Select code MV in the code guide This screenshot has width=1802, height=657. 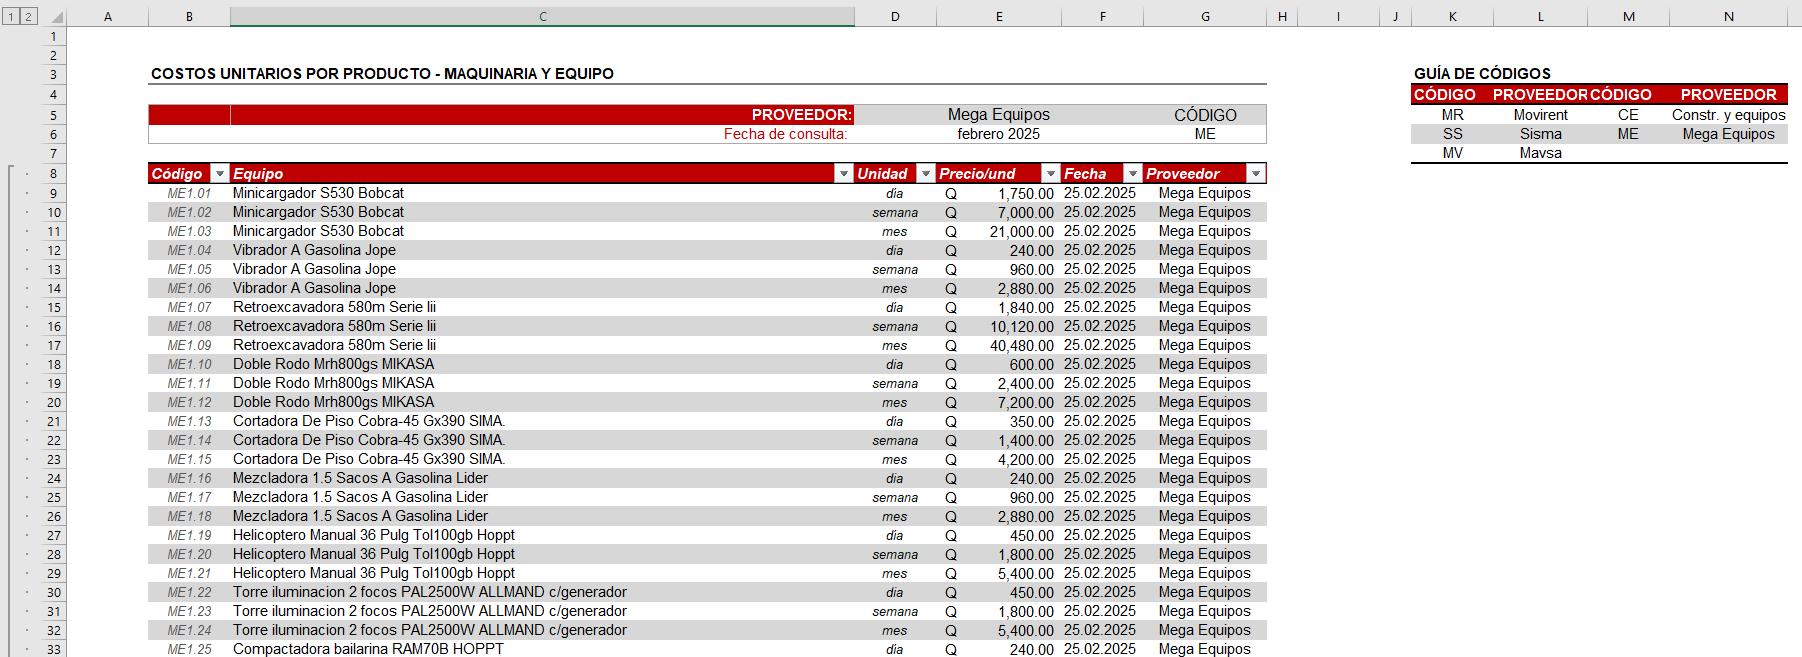(1452, 153)
